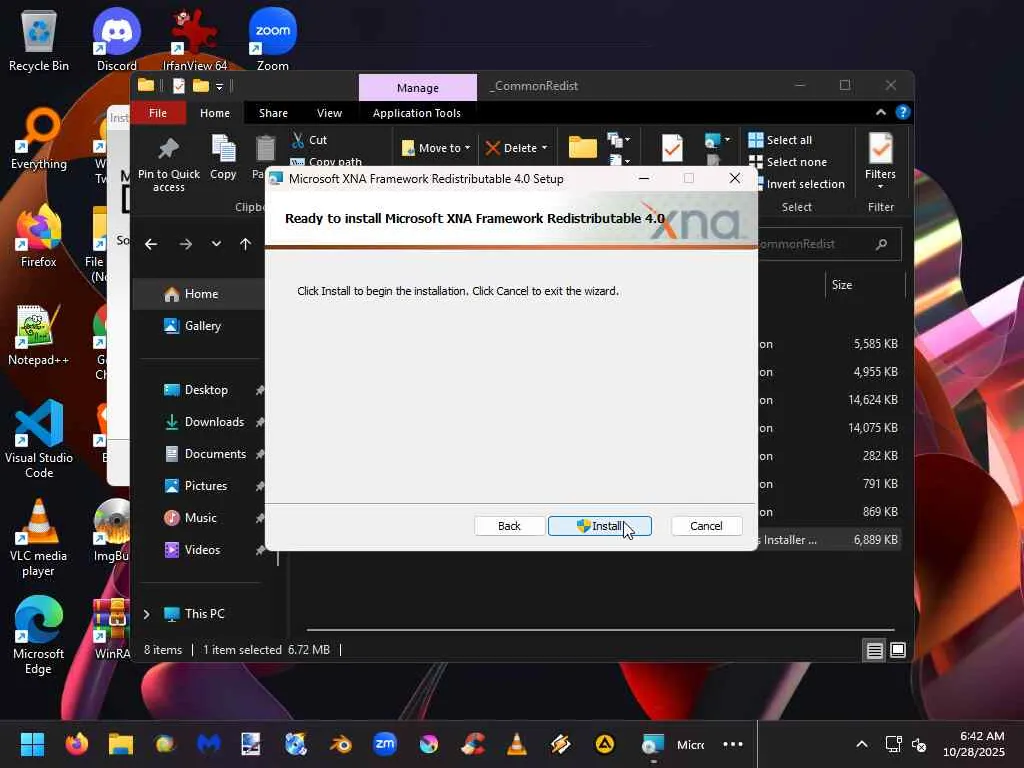This screenshot has height=768, width=1024.
Task: Switch to the Home ribbon tab
Action: click(x=215, y=113)
